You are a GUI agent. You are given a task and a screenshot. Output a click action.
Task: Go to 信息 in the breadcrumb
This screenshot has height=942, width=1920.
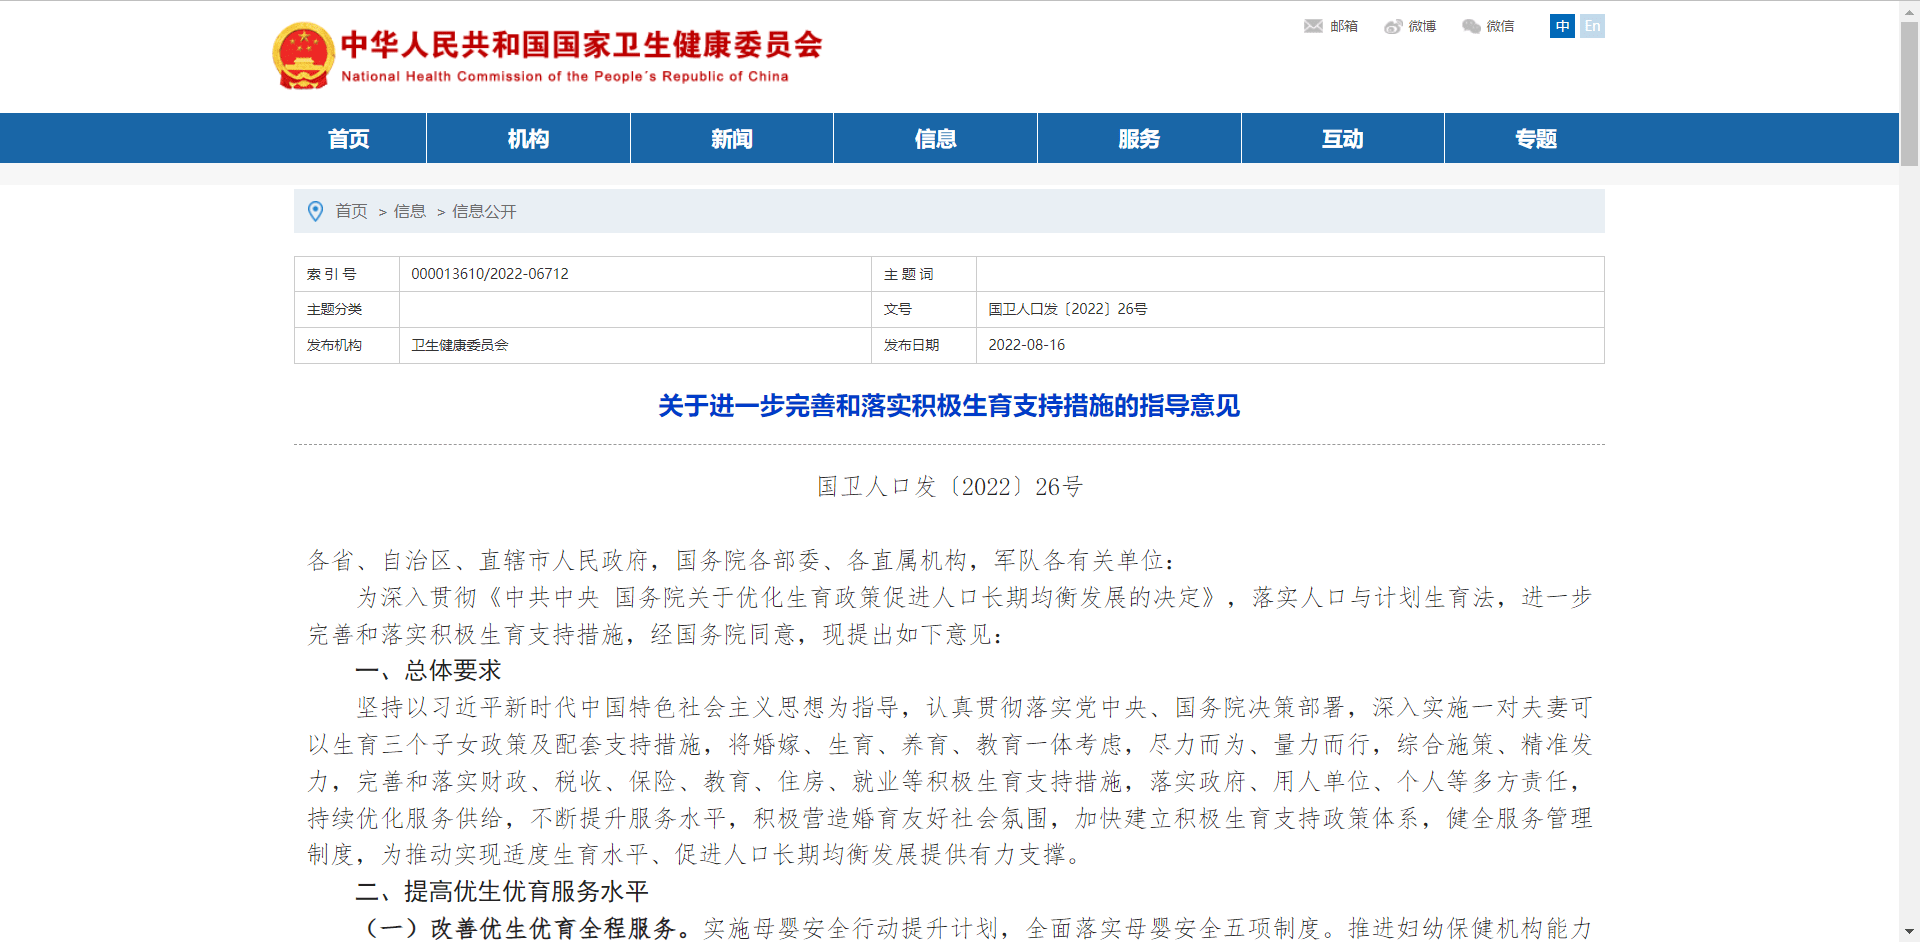[409, 211]
